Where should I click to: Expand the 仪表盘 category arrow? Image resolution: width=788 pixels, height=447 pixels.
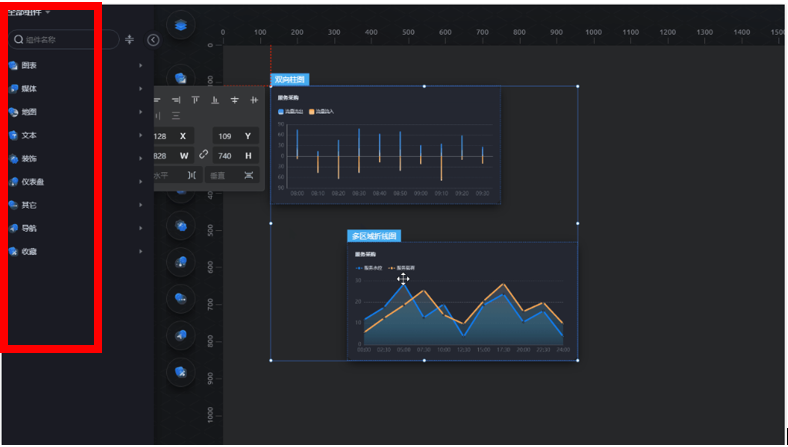click(141, 182)
